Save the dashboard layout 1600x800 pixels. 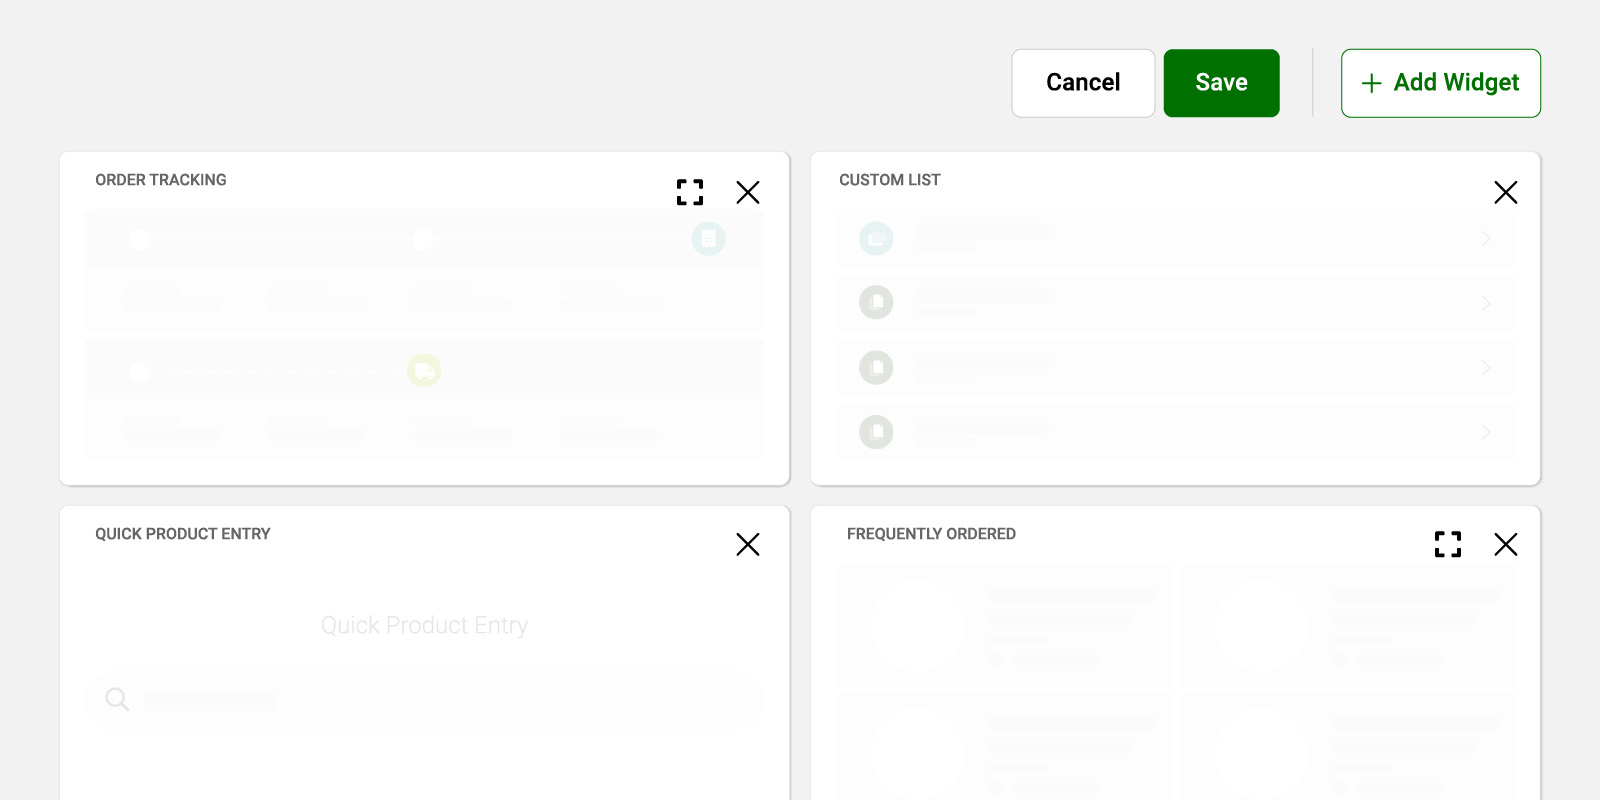[x=1222, y=83]
